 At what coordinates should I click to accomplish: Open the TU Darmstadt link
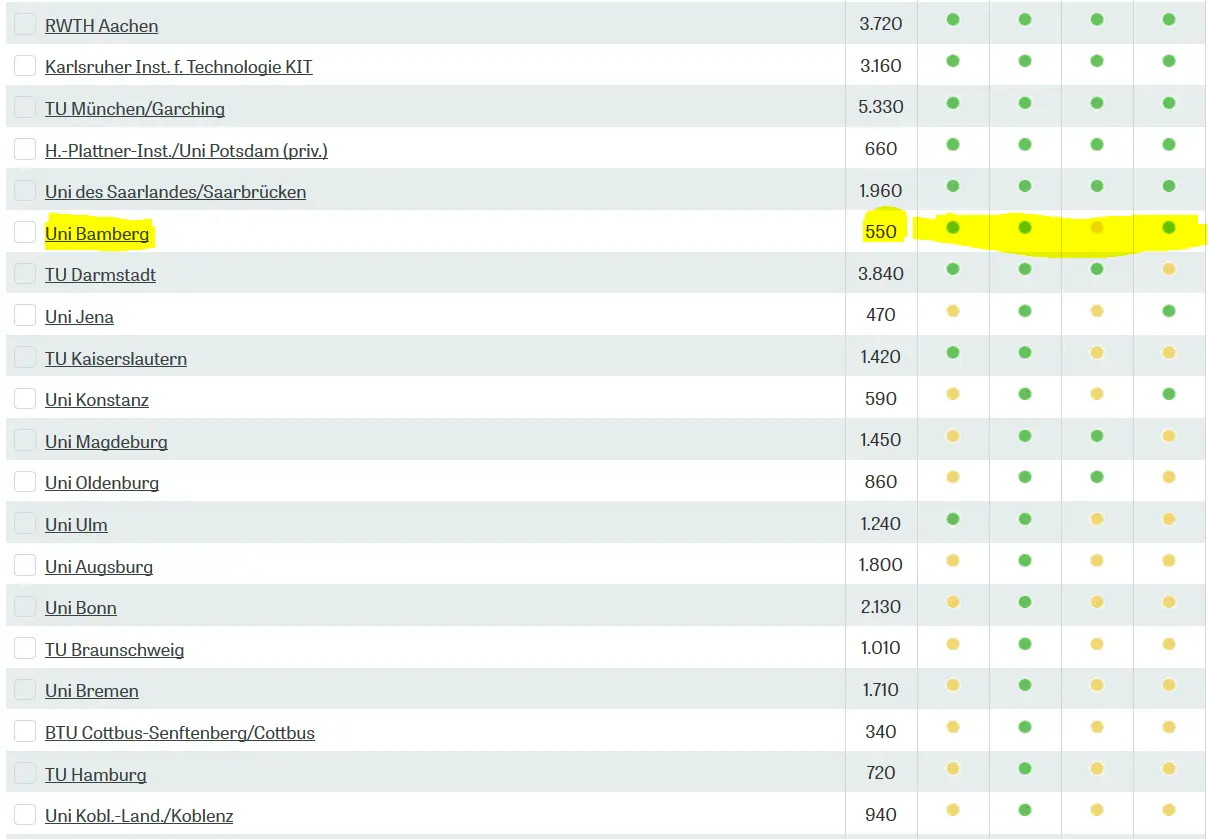tap(100, 274)
